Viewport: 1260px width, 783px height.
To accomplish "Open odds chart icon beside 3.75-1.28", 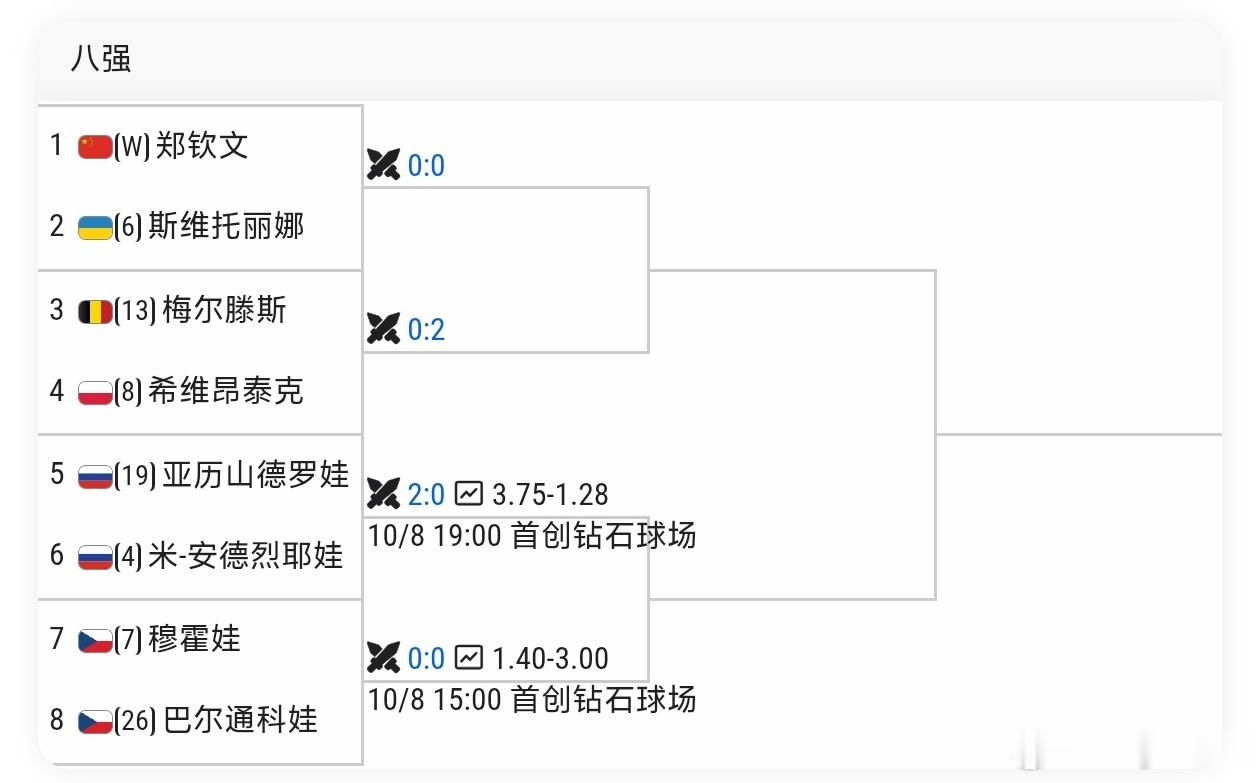I will [x=469, y=493].
